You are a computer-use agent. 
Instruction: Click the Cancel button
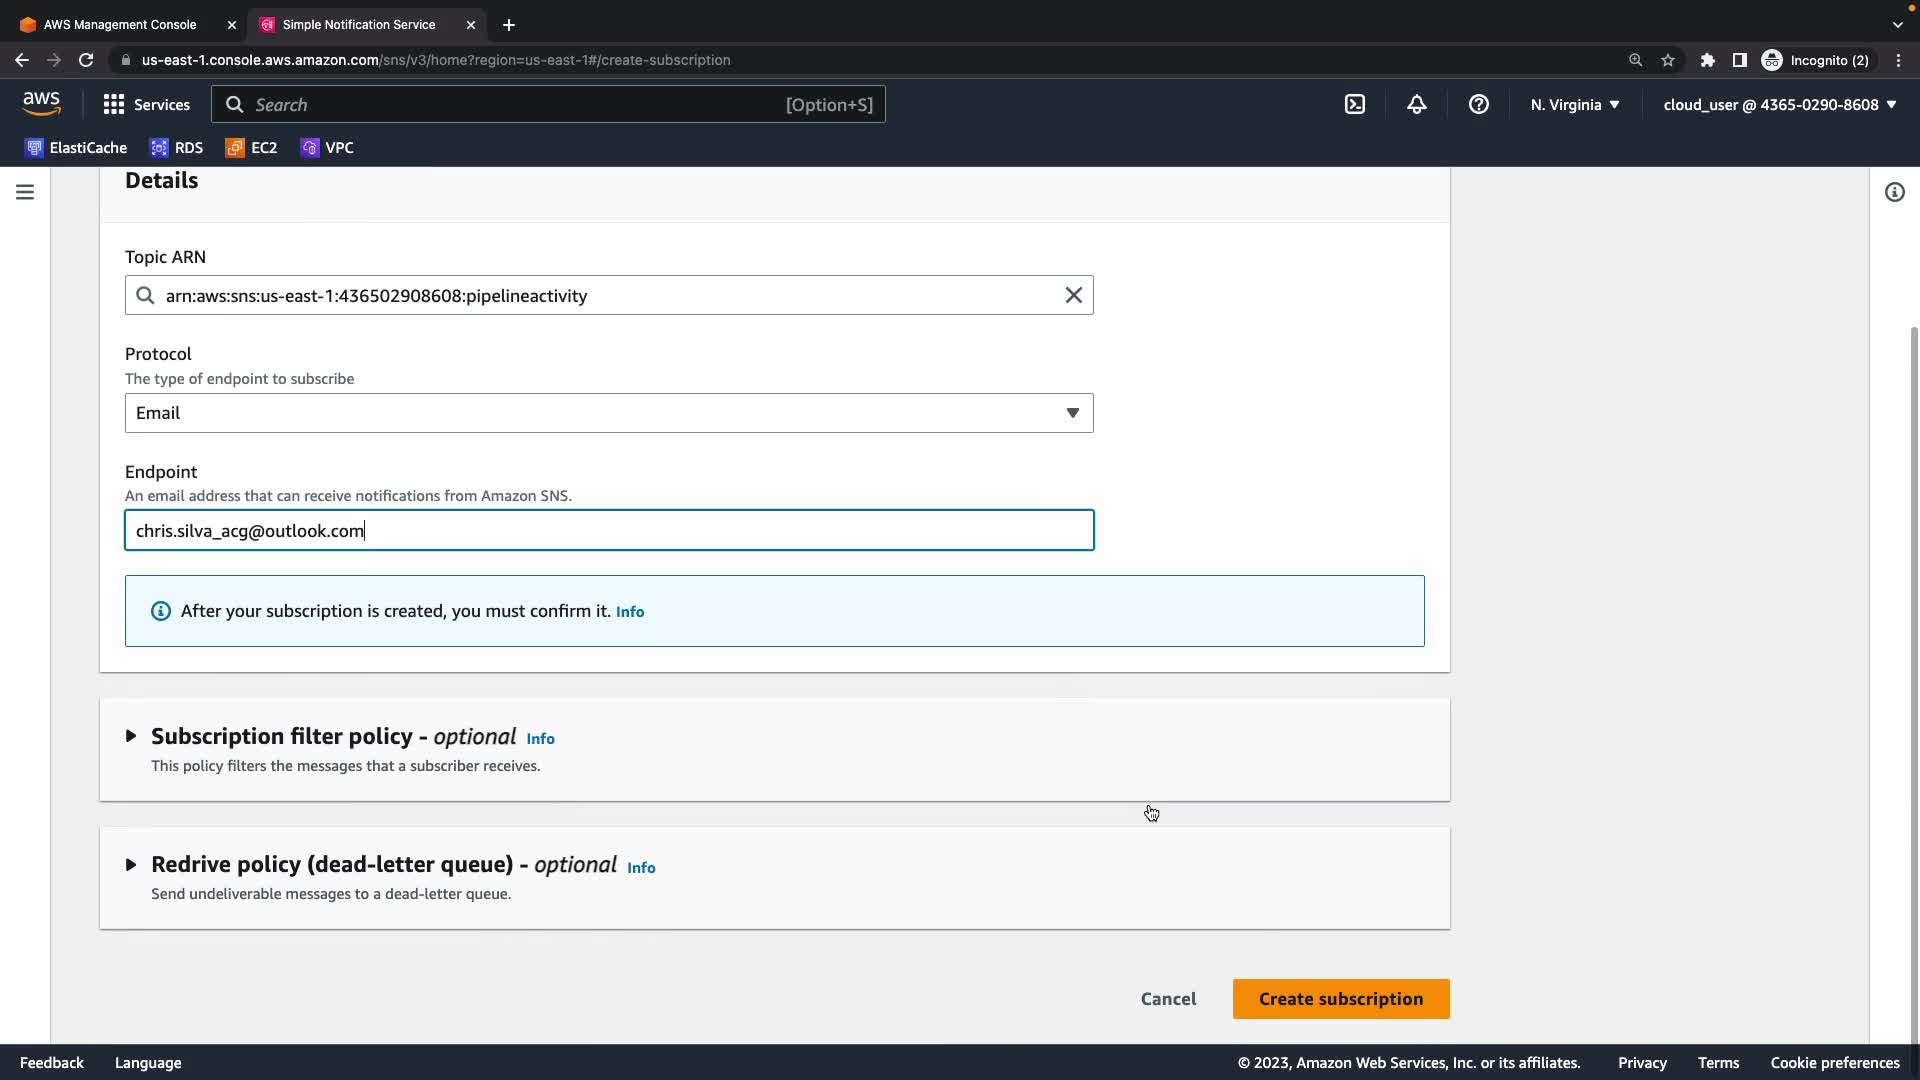(x=1168, y=999)
